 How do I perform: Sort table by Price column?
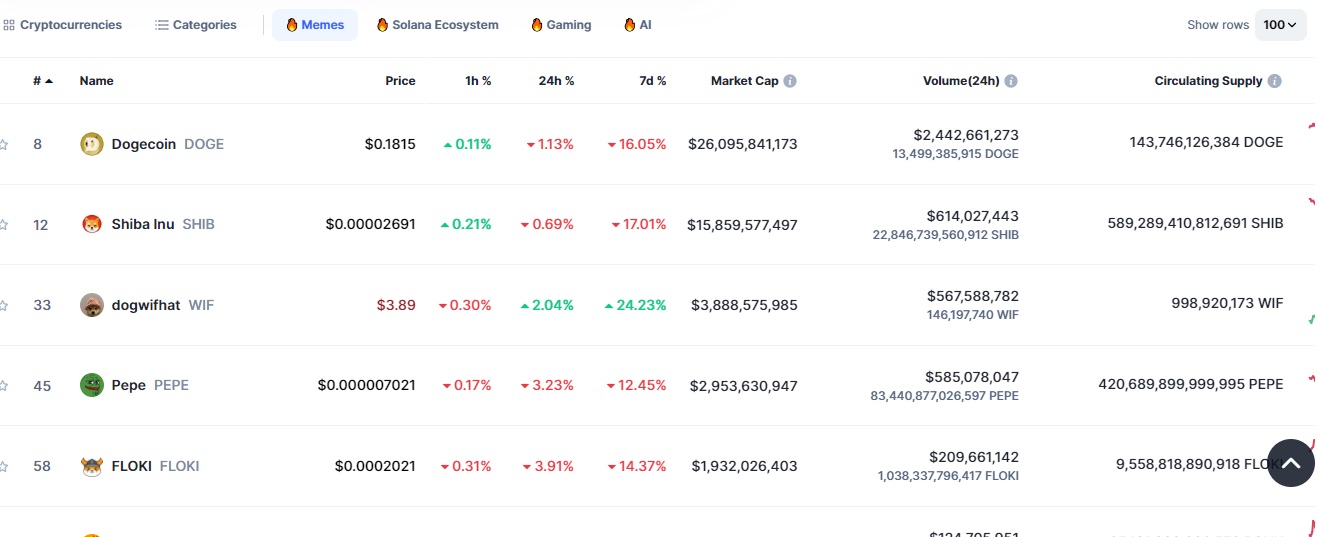click(400, 81)
